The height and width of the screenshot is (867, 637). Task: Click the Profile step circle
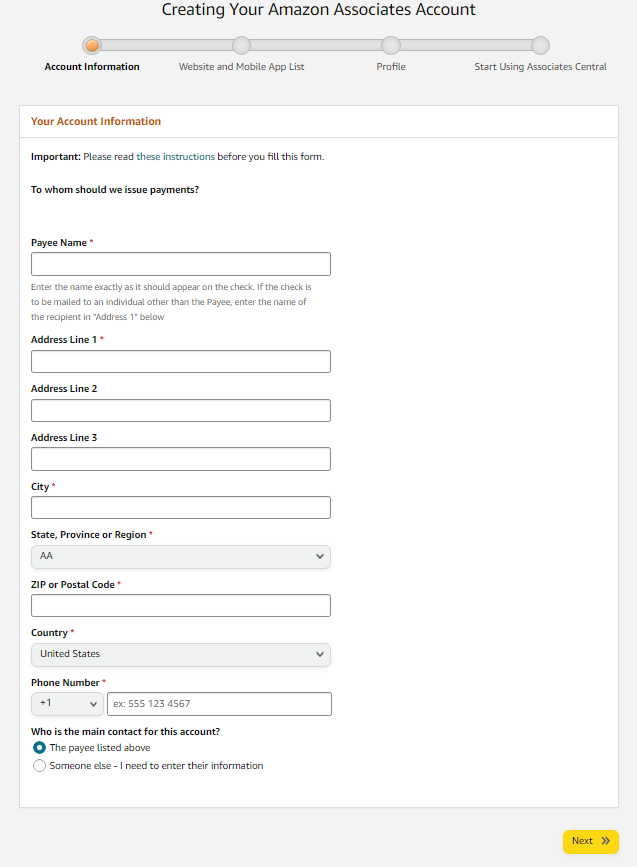(390, 45)
